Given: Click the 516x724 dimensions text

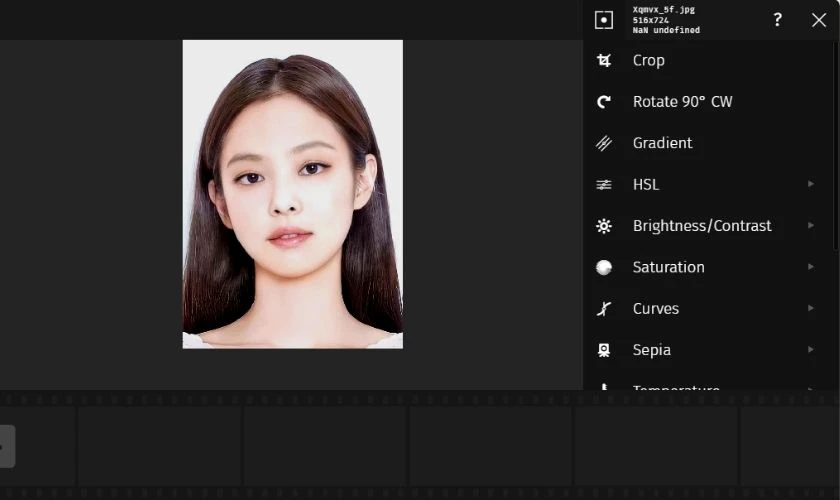Looking at the screenshot, I should (x=651, y=20).
